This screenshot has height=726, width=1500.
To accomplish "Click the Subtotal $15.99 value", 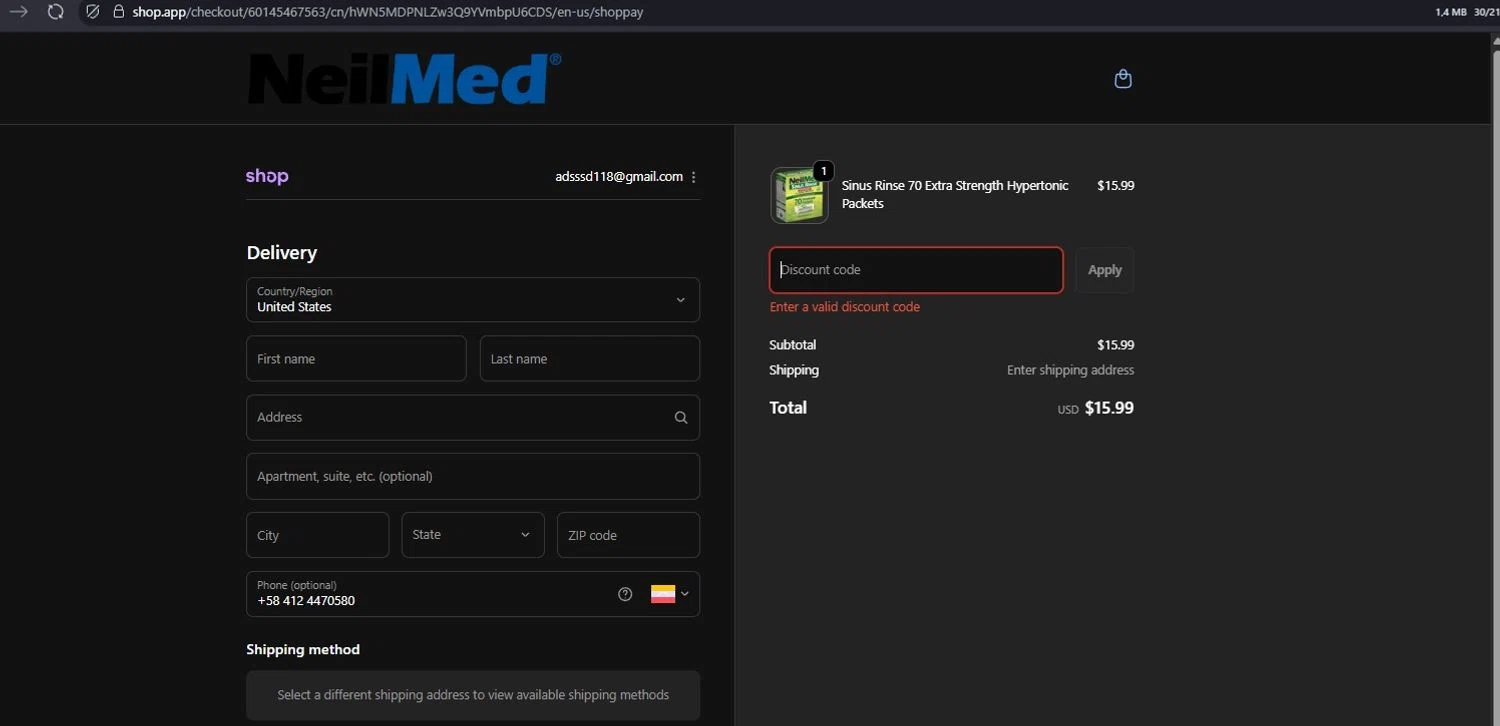I will pyautogui.click(x=1116, y=345).
